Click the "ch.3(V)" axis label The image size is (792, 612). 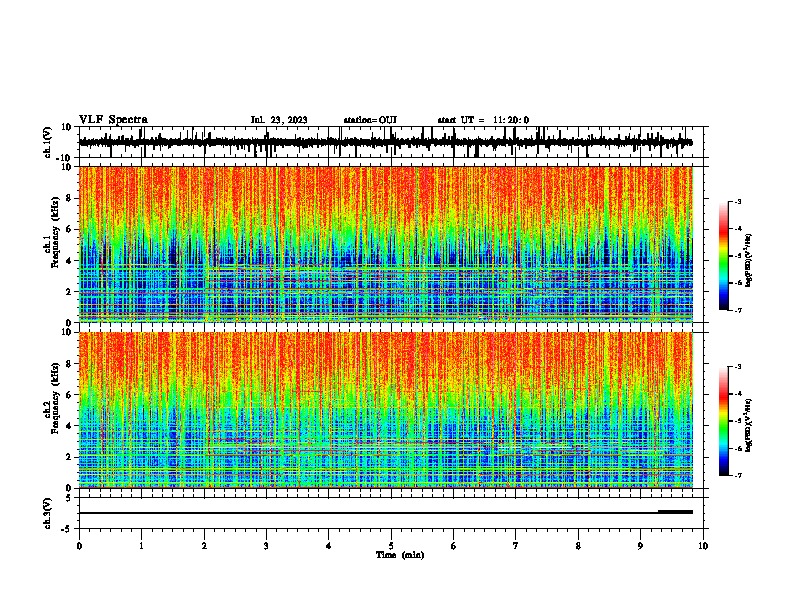point(48,513)
